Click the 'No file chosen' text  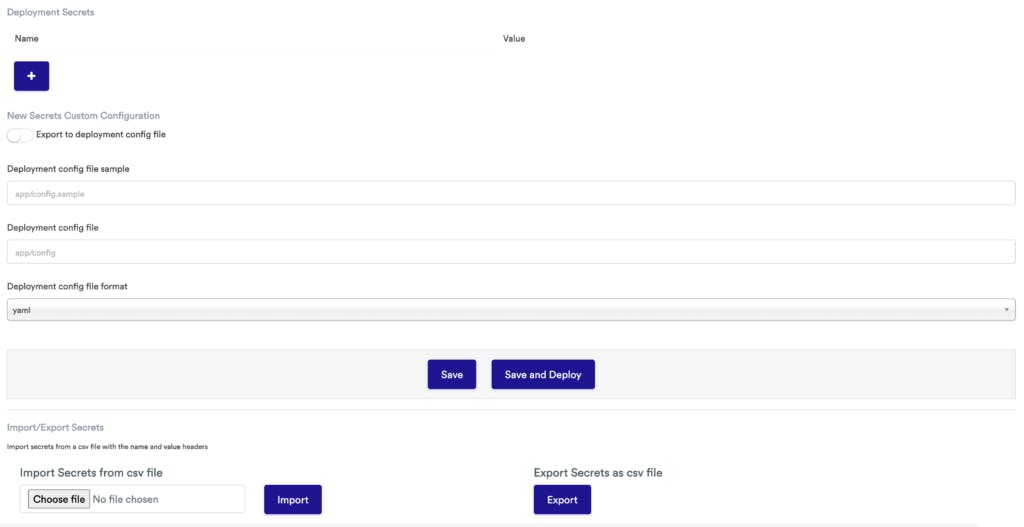click(x=125, y=499)
